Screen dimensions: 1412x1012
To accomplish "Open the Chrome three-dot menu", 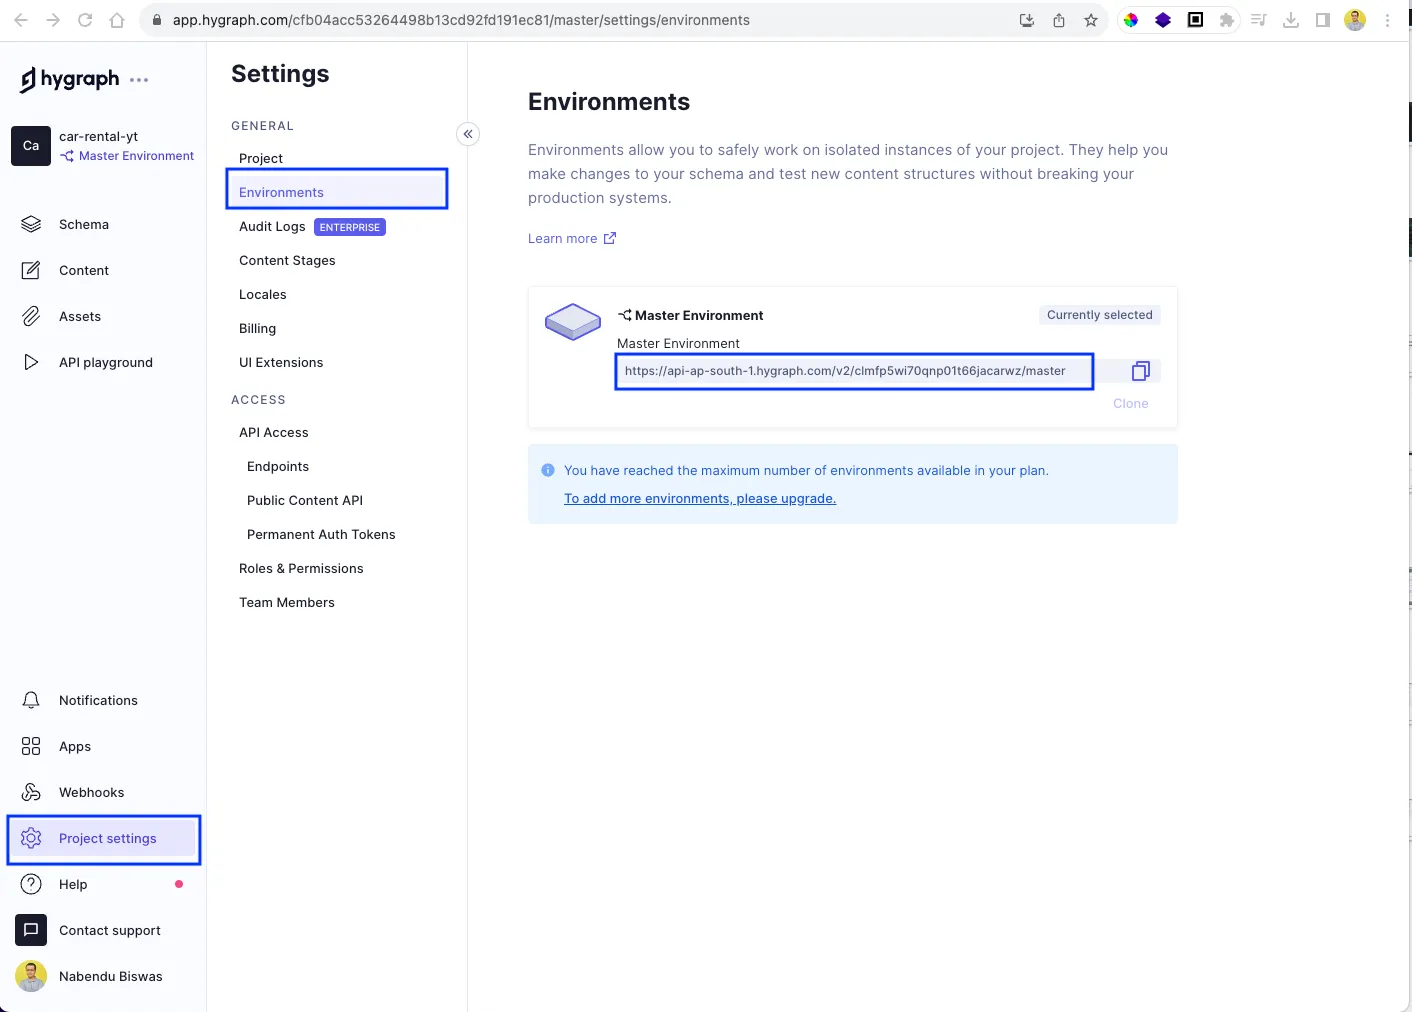I will point(1387,20).
